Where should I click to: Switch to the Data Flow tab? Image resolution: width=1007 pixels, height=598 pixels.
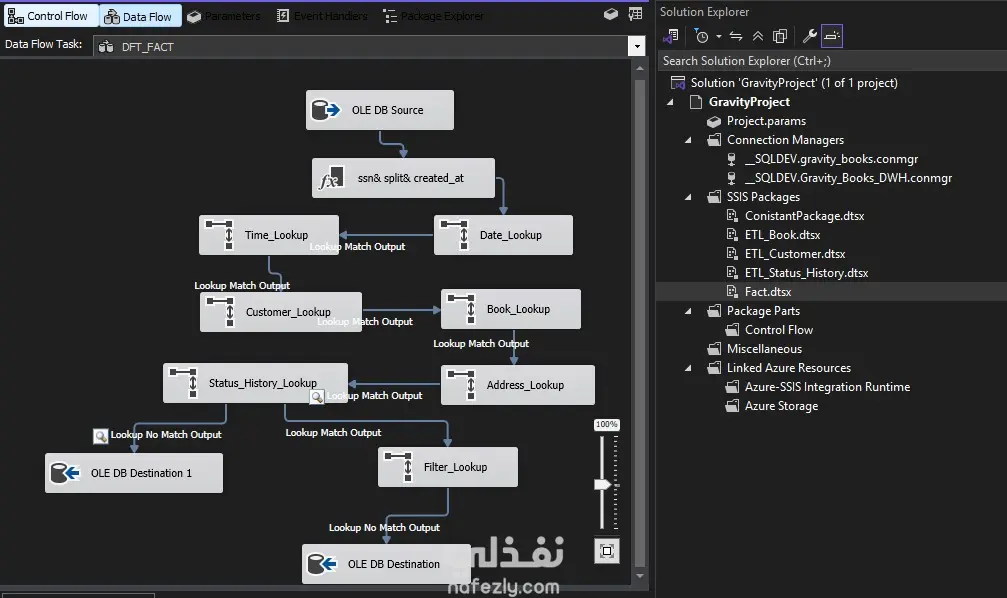[140, 16]
